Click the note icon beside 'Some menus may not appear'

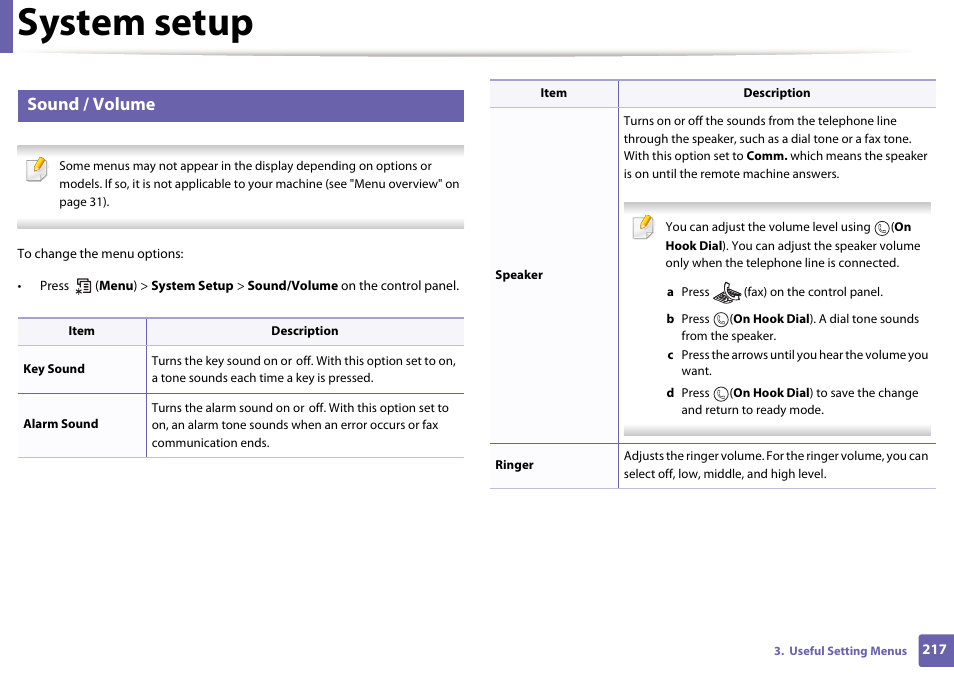(37, 169)
